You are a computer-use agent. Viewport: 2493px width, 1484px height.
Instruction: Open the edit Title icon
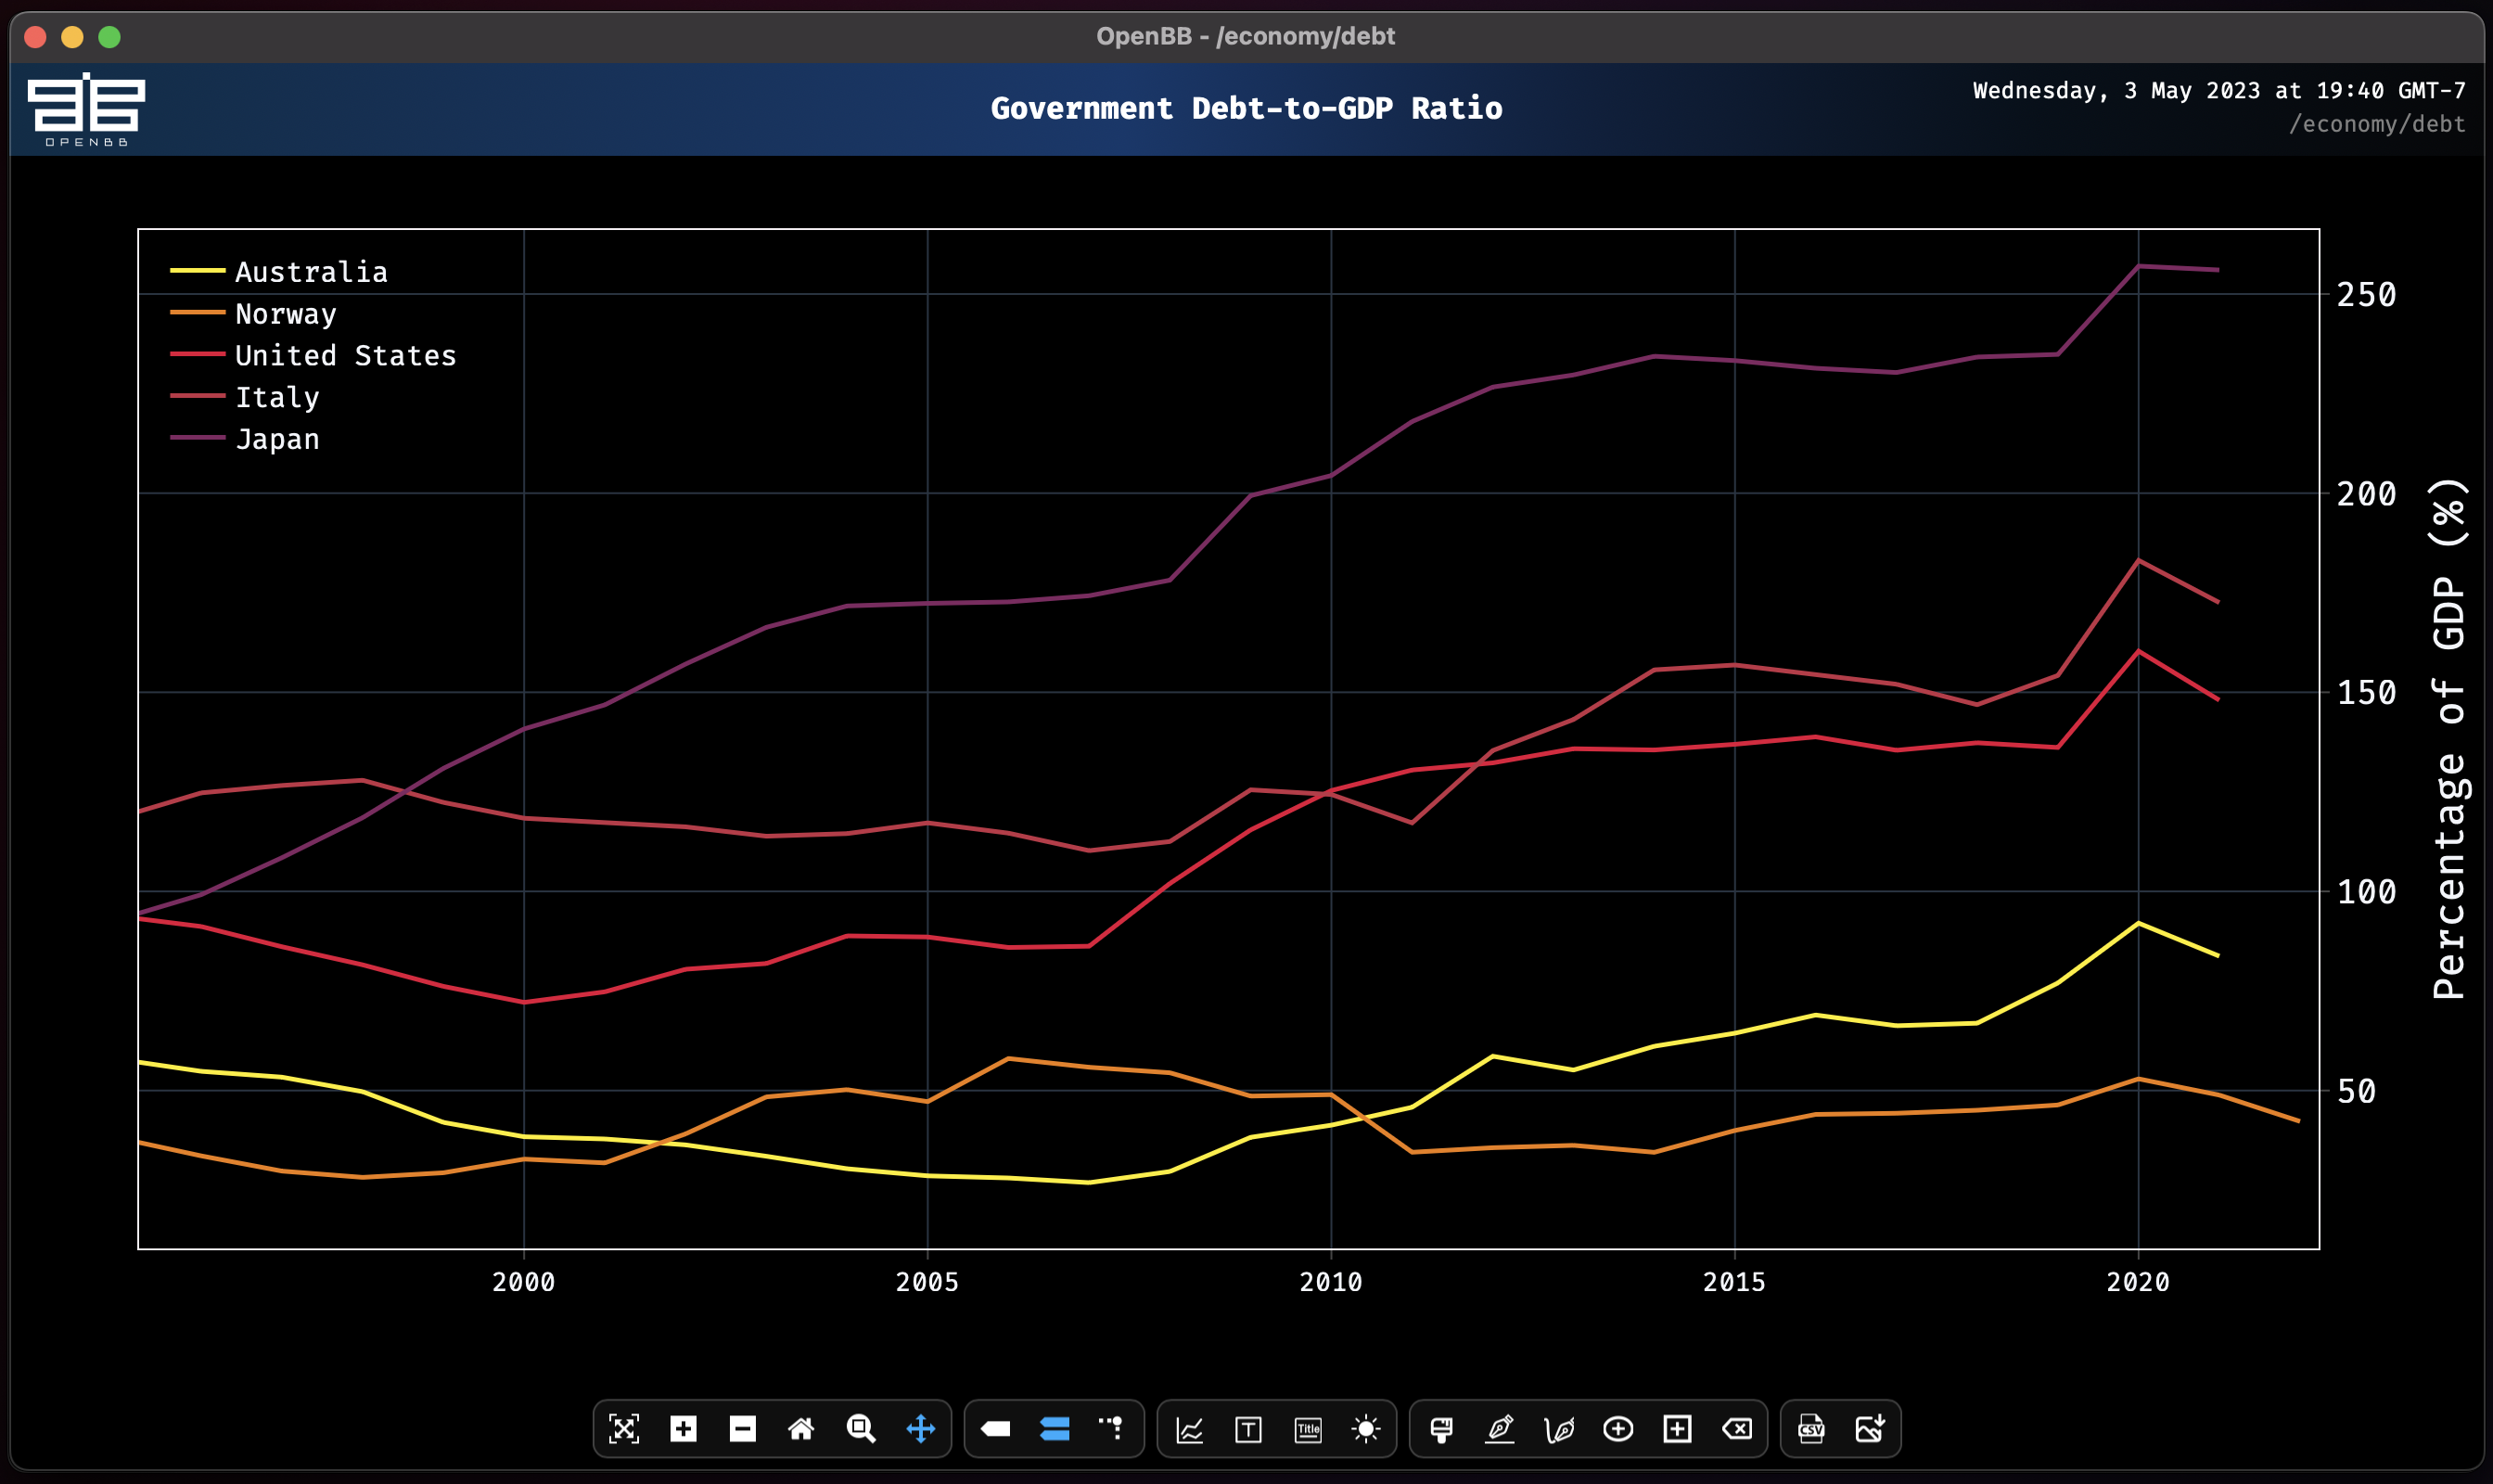pyautogui.click(x=1307, y=1428)
